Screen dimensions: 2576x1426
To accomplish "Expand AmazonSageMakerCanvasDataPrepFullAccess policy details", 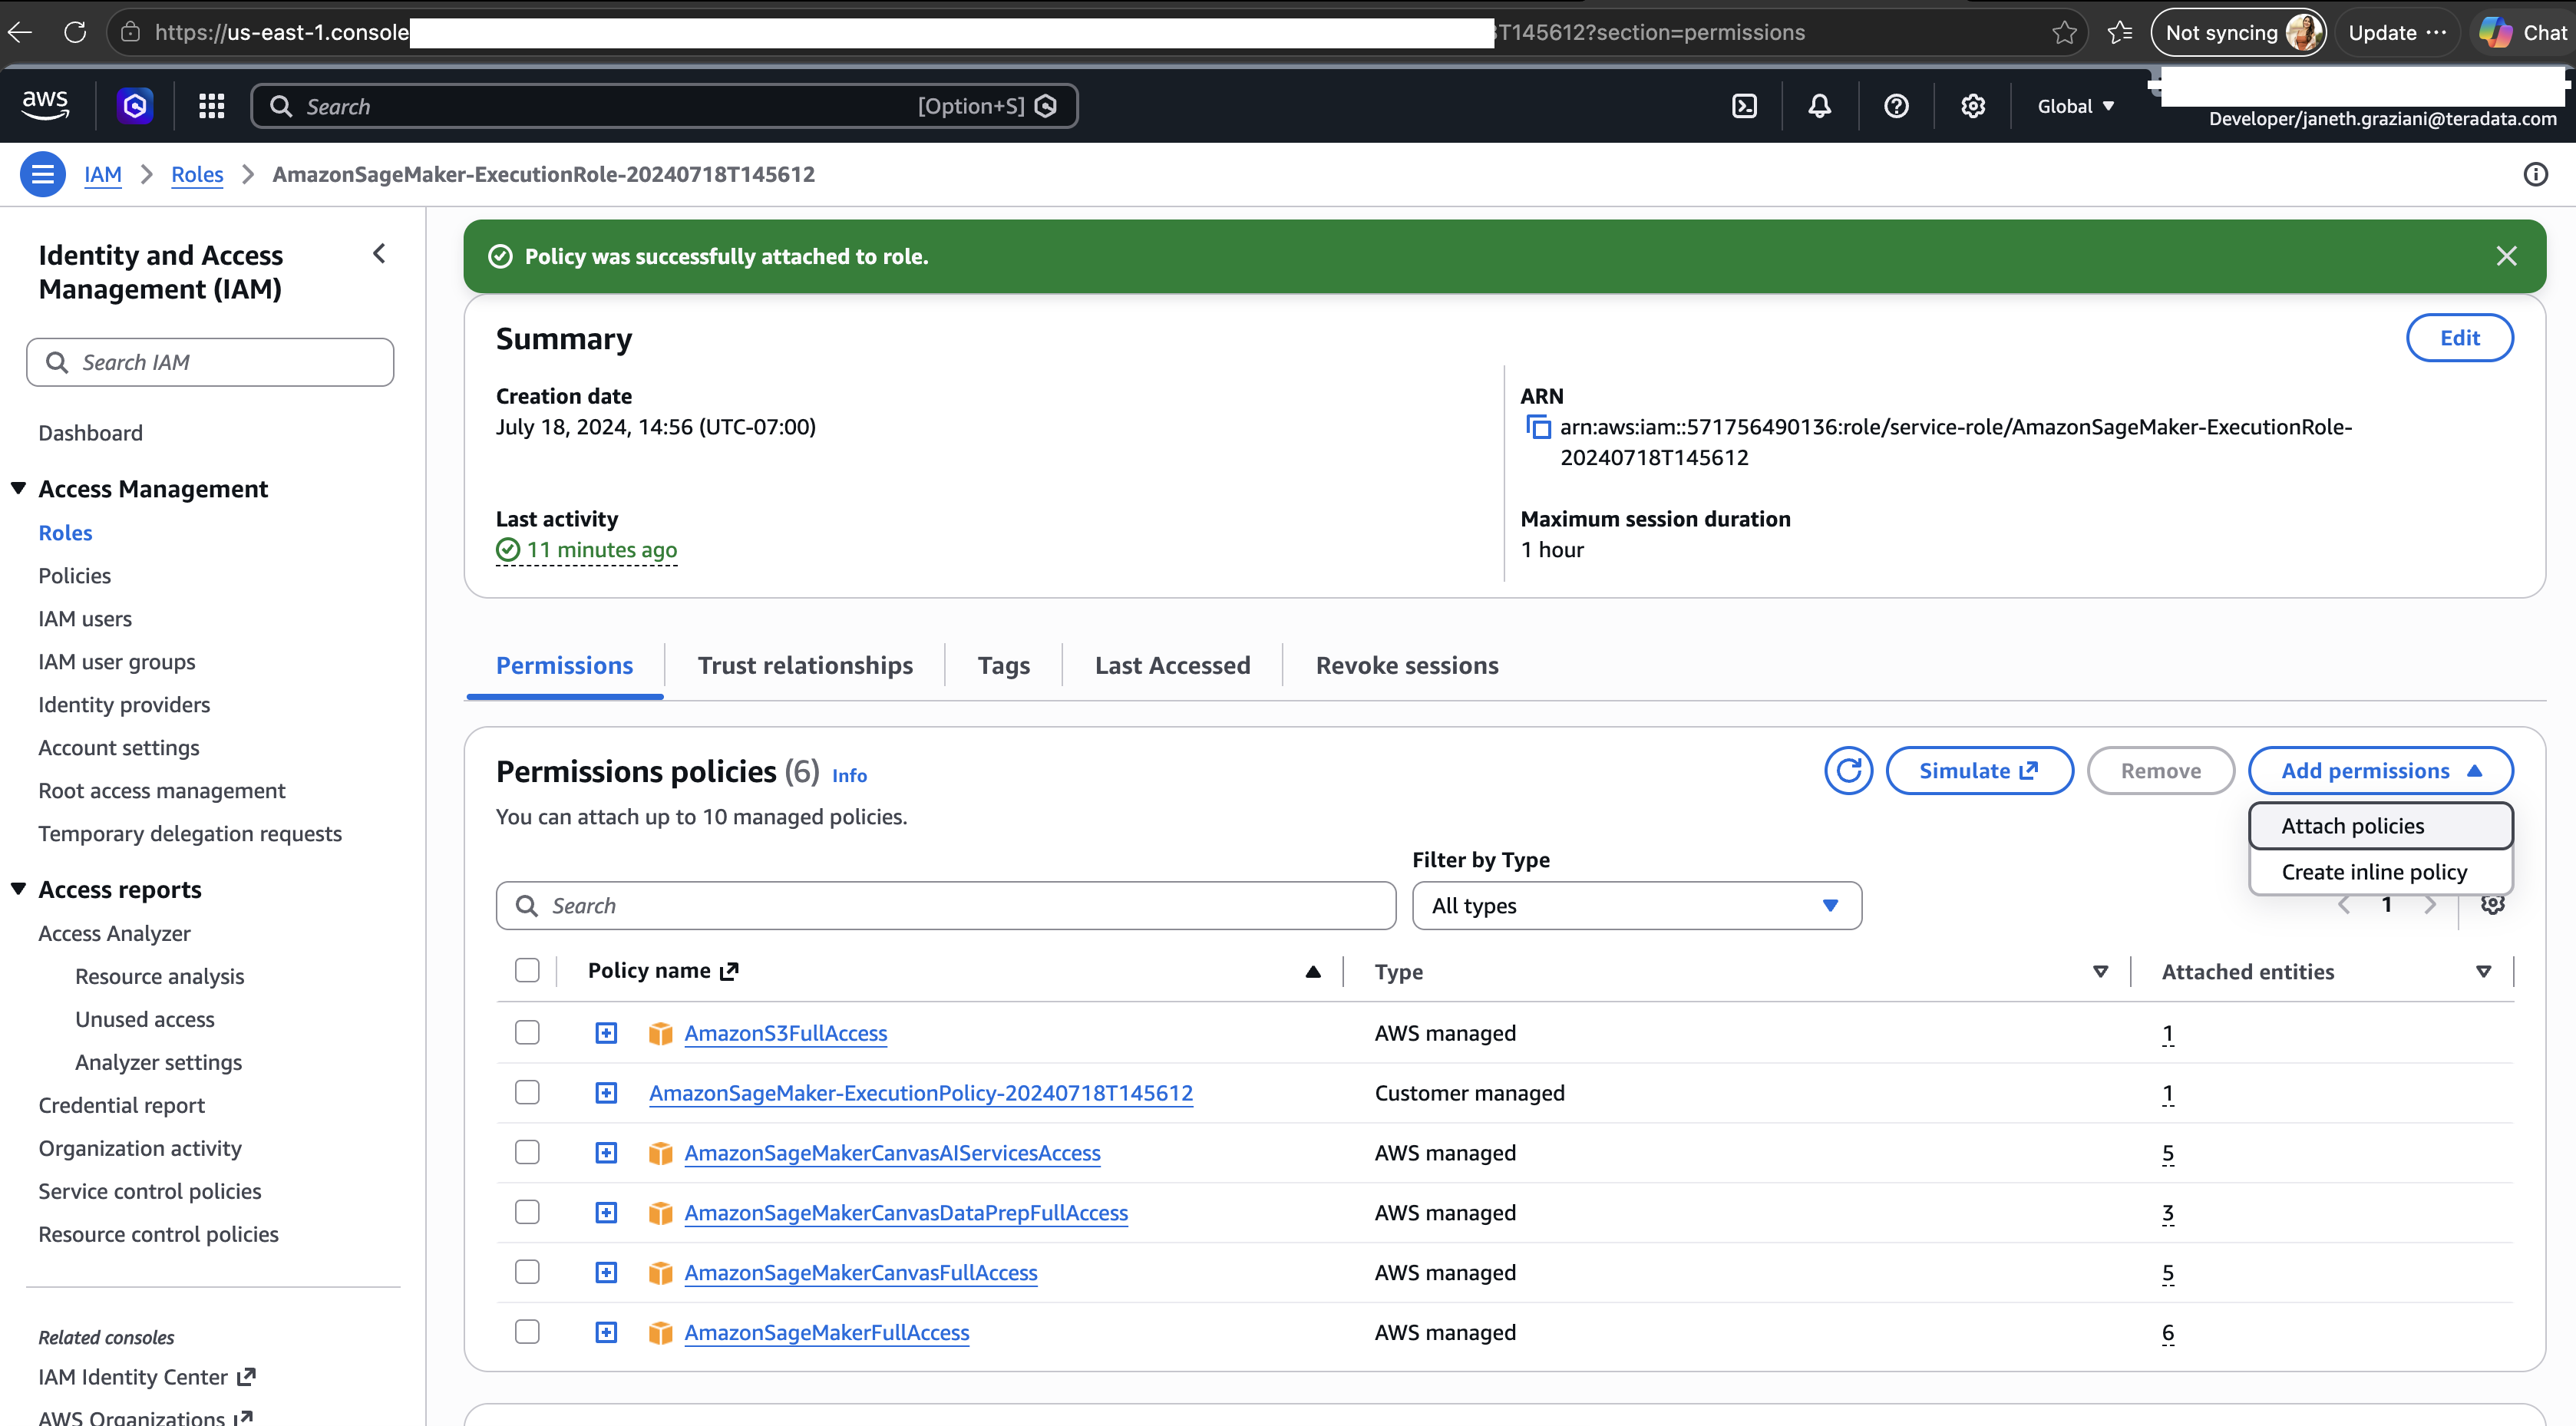I will point(606,1213).
